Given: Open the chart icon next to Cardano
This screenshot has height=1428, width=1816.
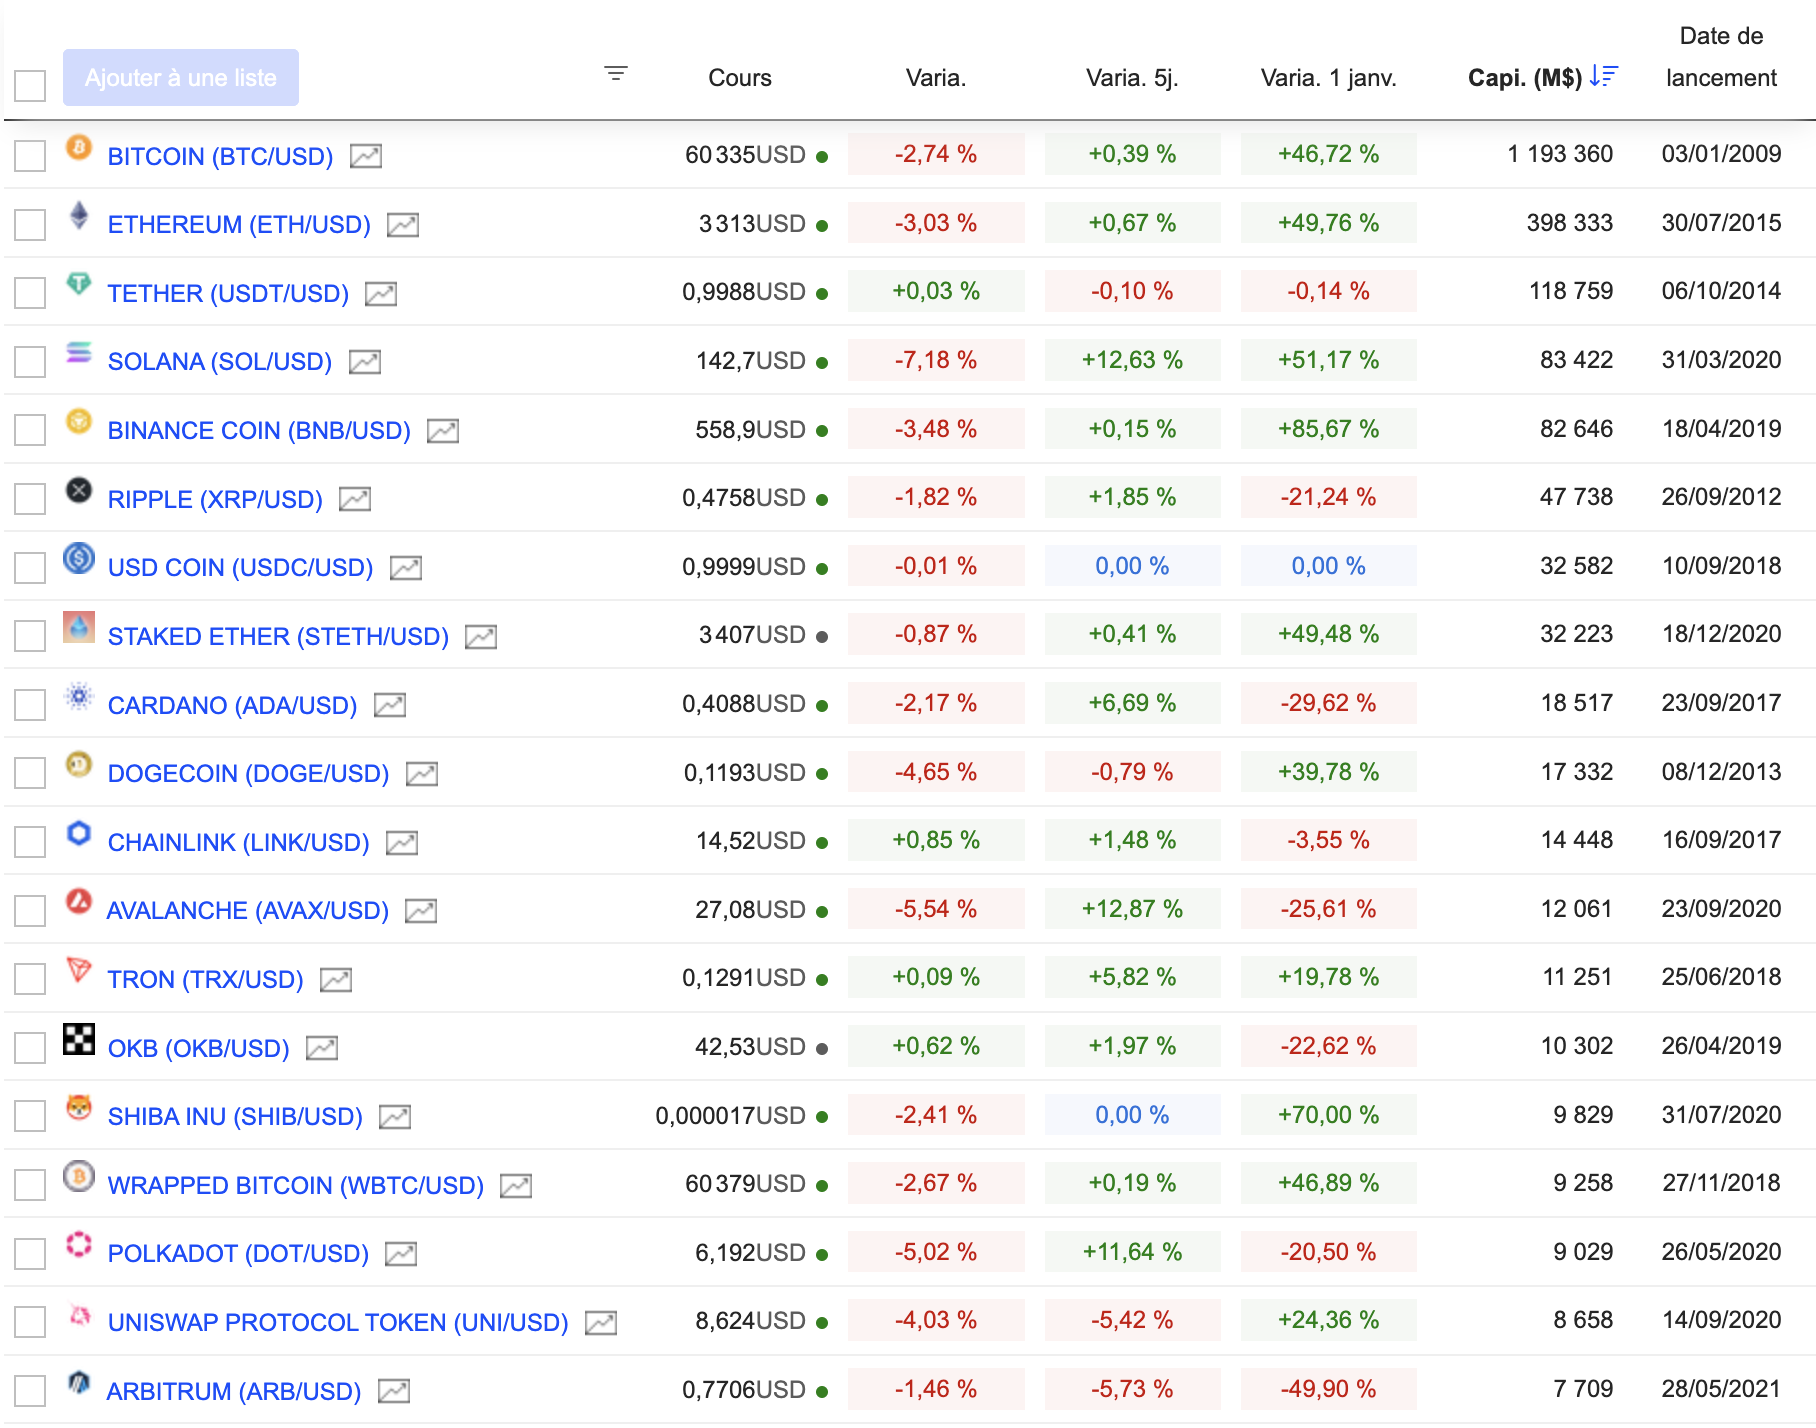Looking at the screenshot, I should 390,705.
